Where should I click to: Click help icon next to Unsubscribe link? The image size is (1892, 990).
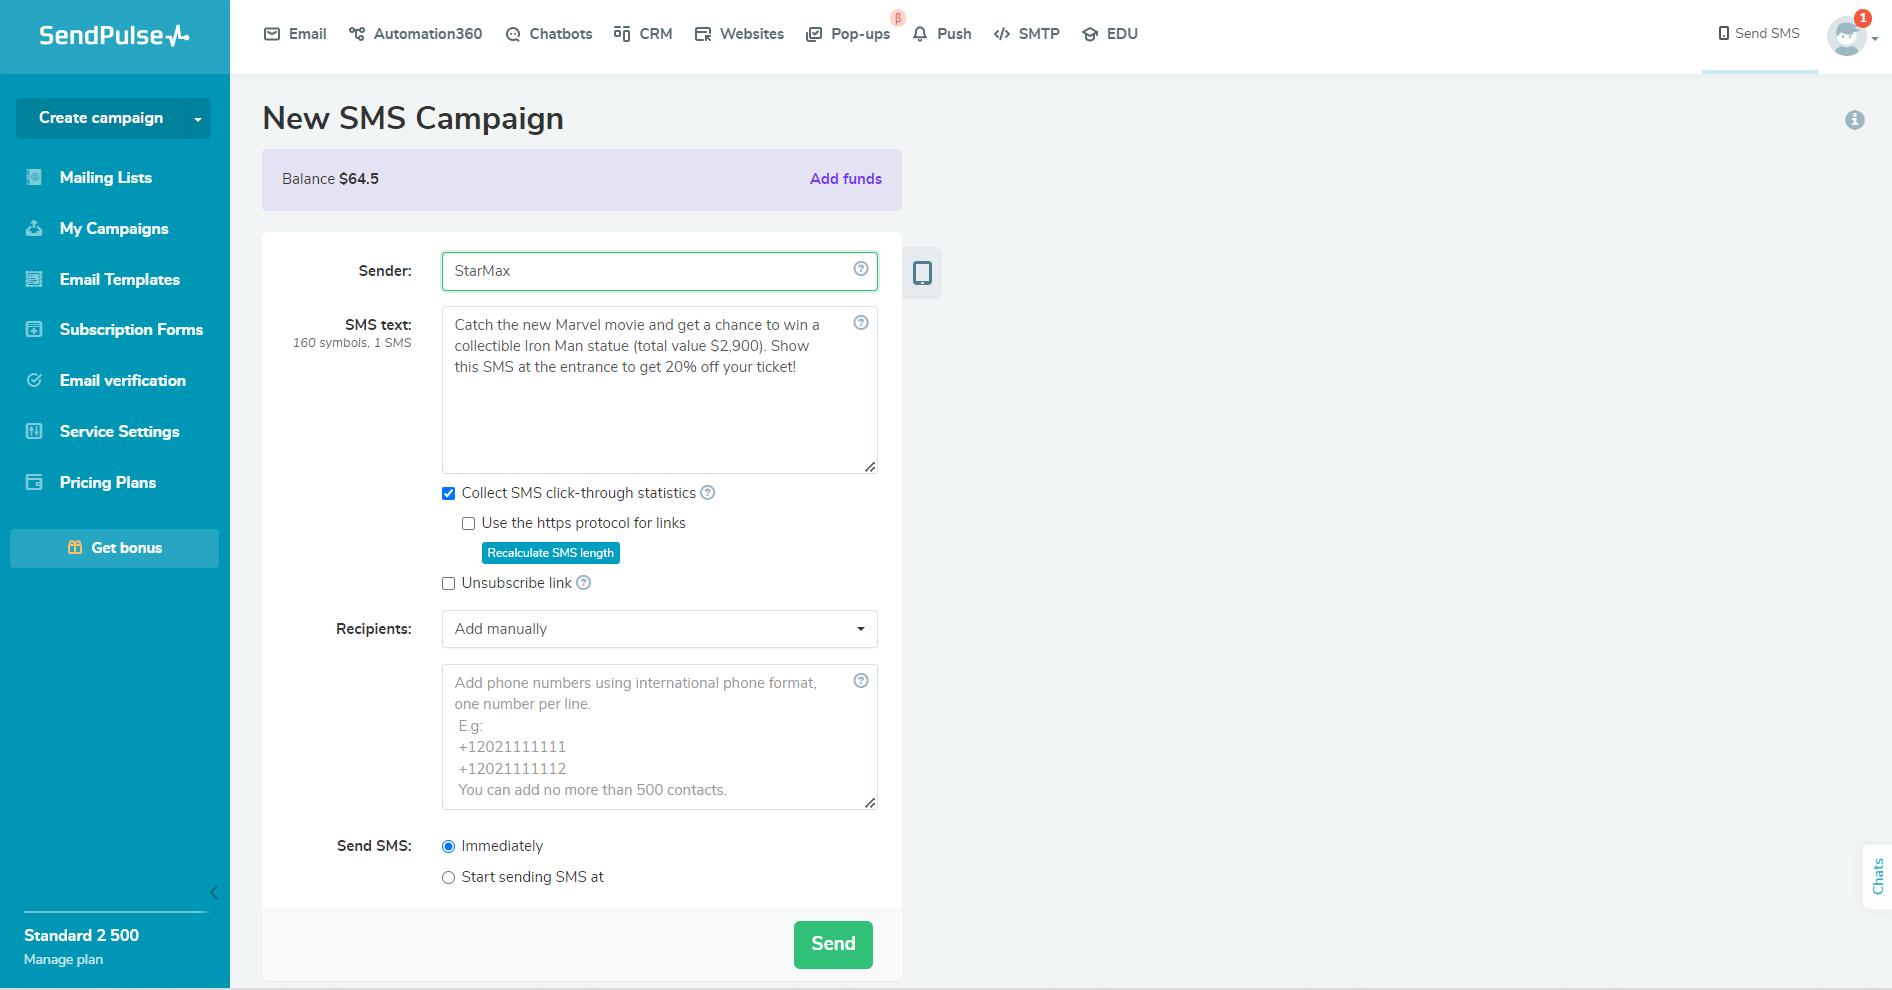(x=584, y=583)
